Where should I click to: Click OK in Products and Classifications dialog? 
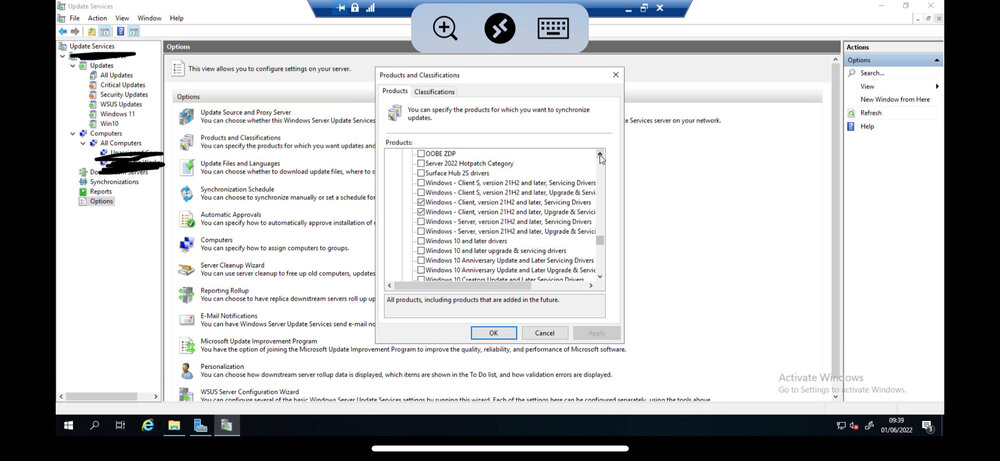click(x=494, y=333)
